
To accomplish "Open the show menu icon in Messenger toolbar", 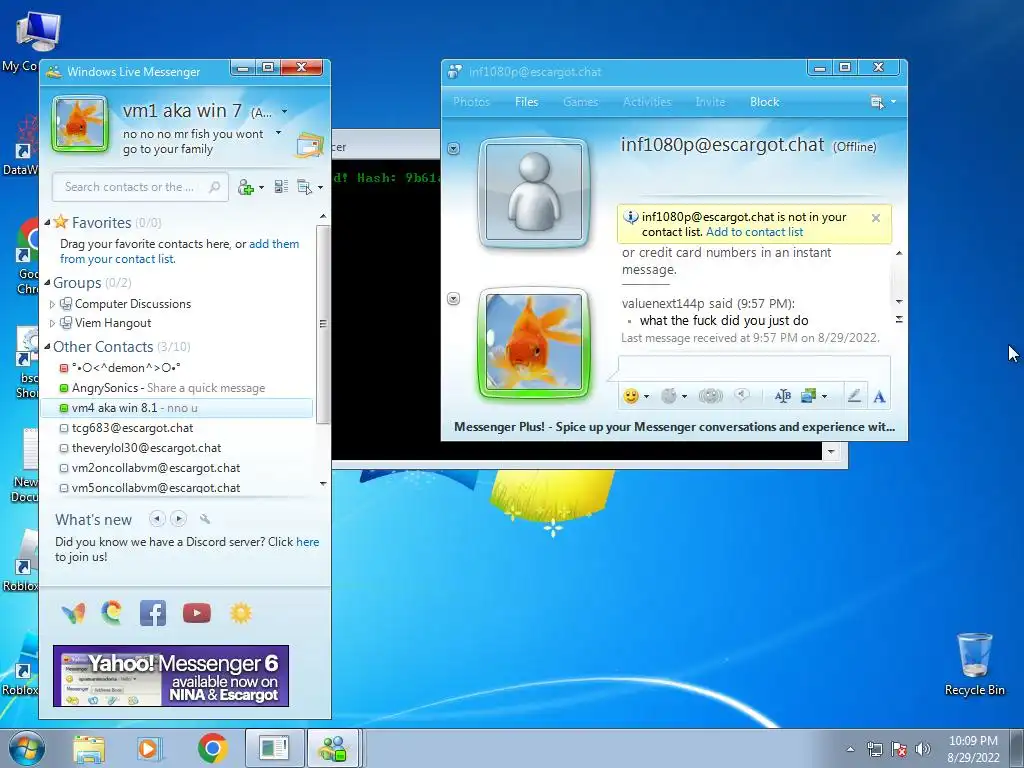I will coord(305,187).
